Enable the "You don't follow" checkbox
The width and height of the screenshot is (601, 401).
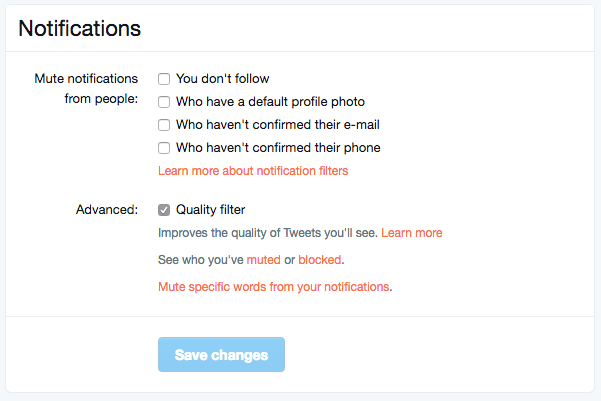pos(164,78)
